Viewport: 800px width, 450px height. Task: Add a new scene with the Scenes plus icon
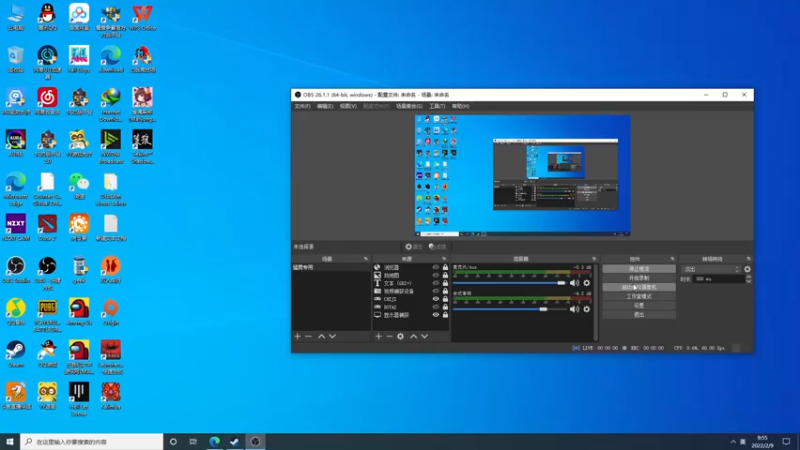pos(297,336)
